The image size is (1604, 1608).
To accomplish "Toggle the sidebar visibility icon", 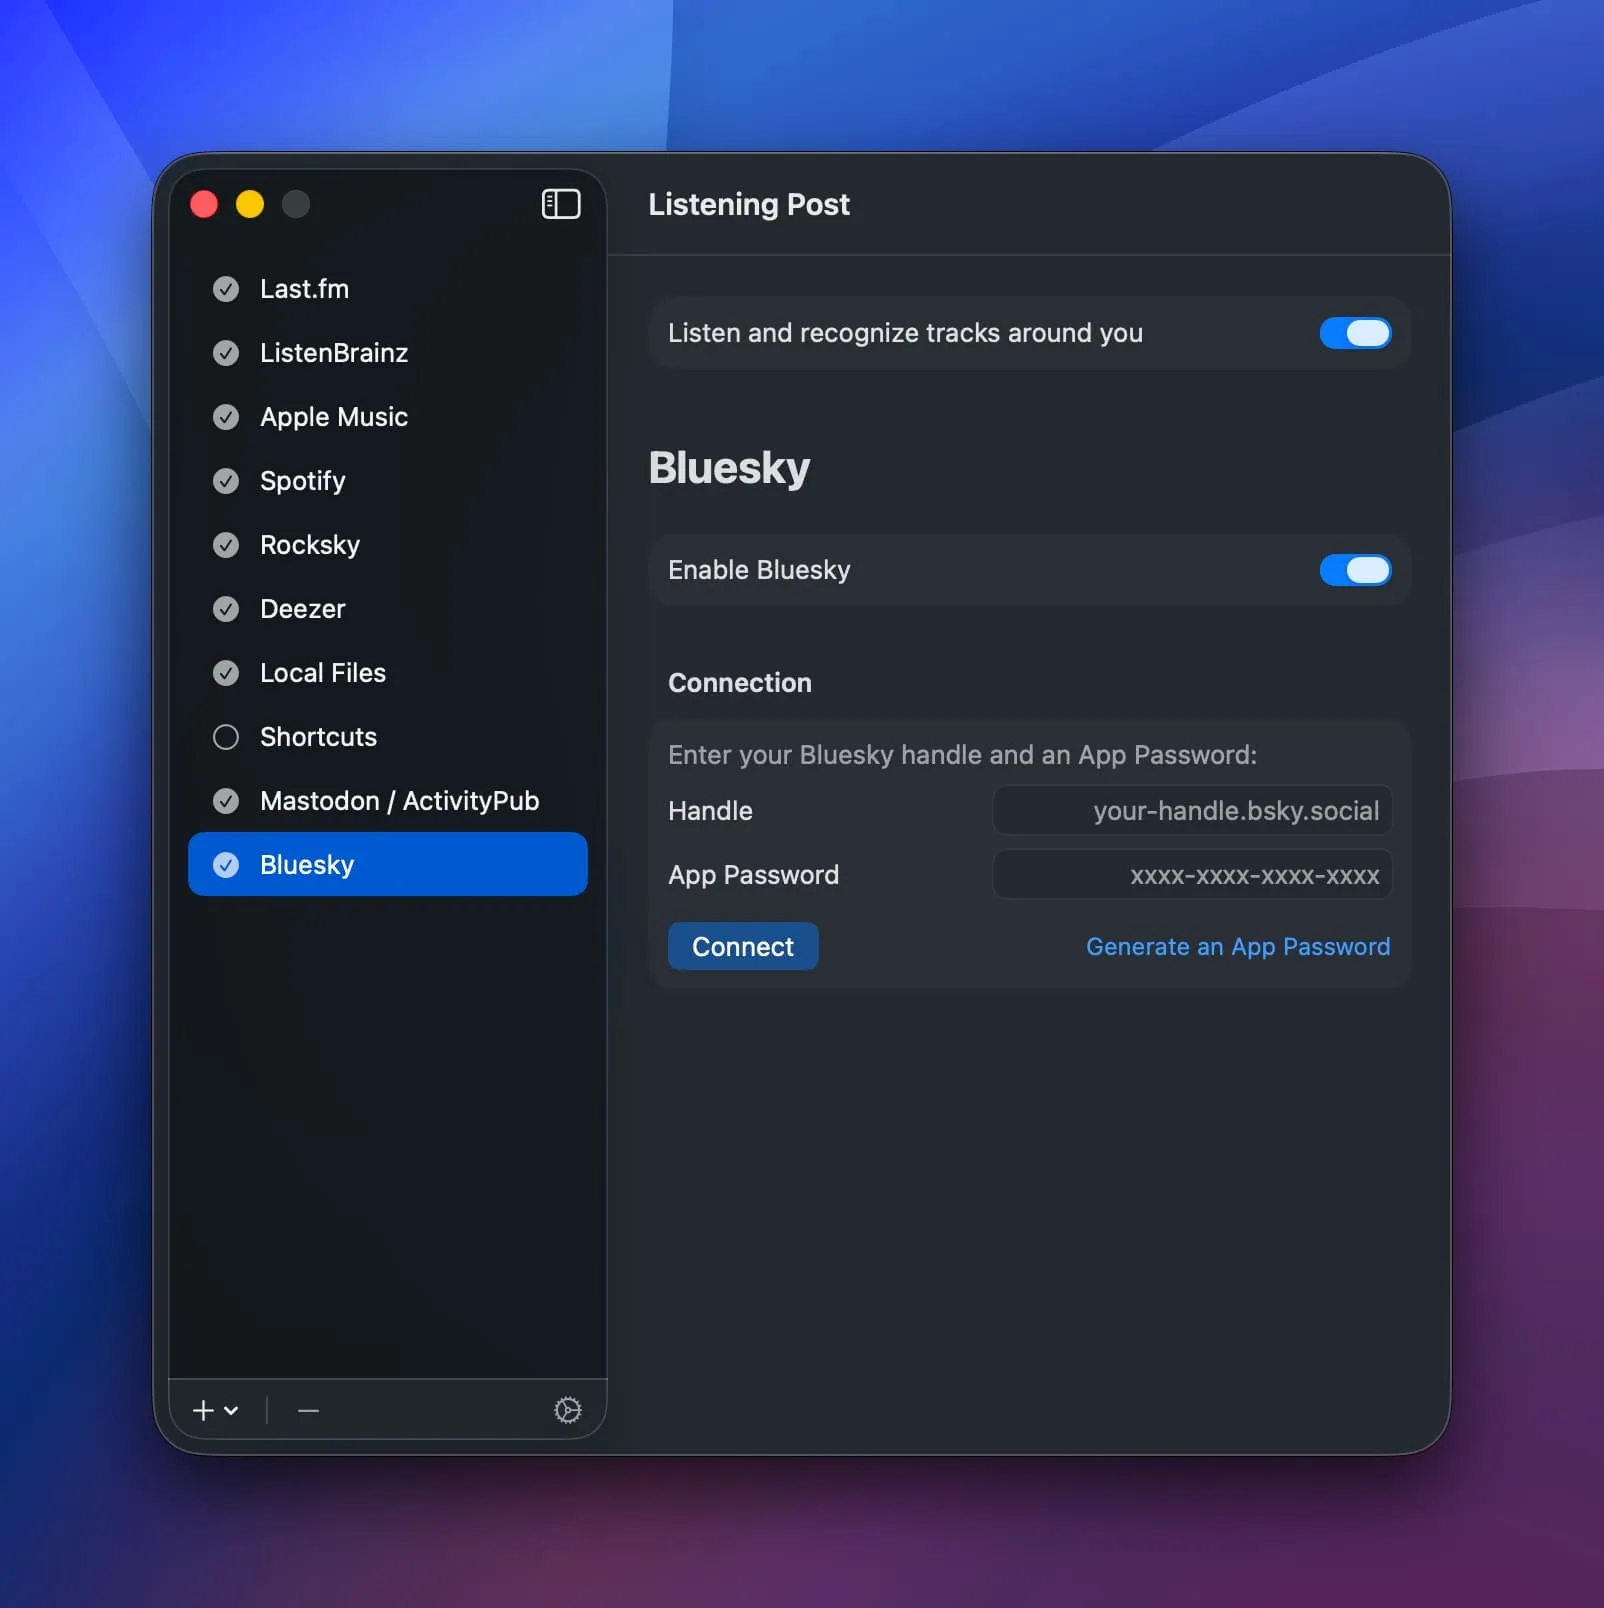I will pos(561,204).
